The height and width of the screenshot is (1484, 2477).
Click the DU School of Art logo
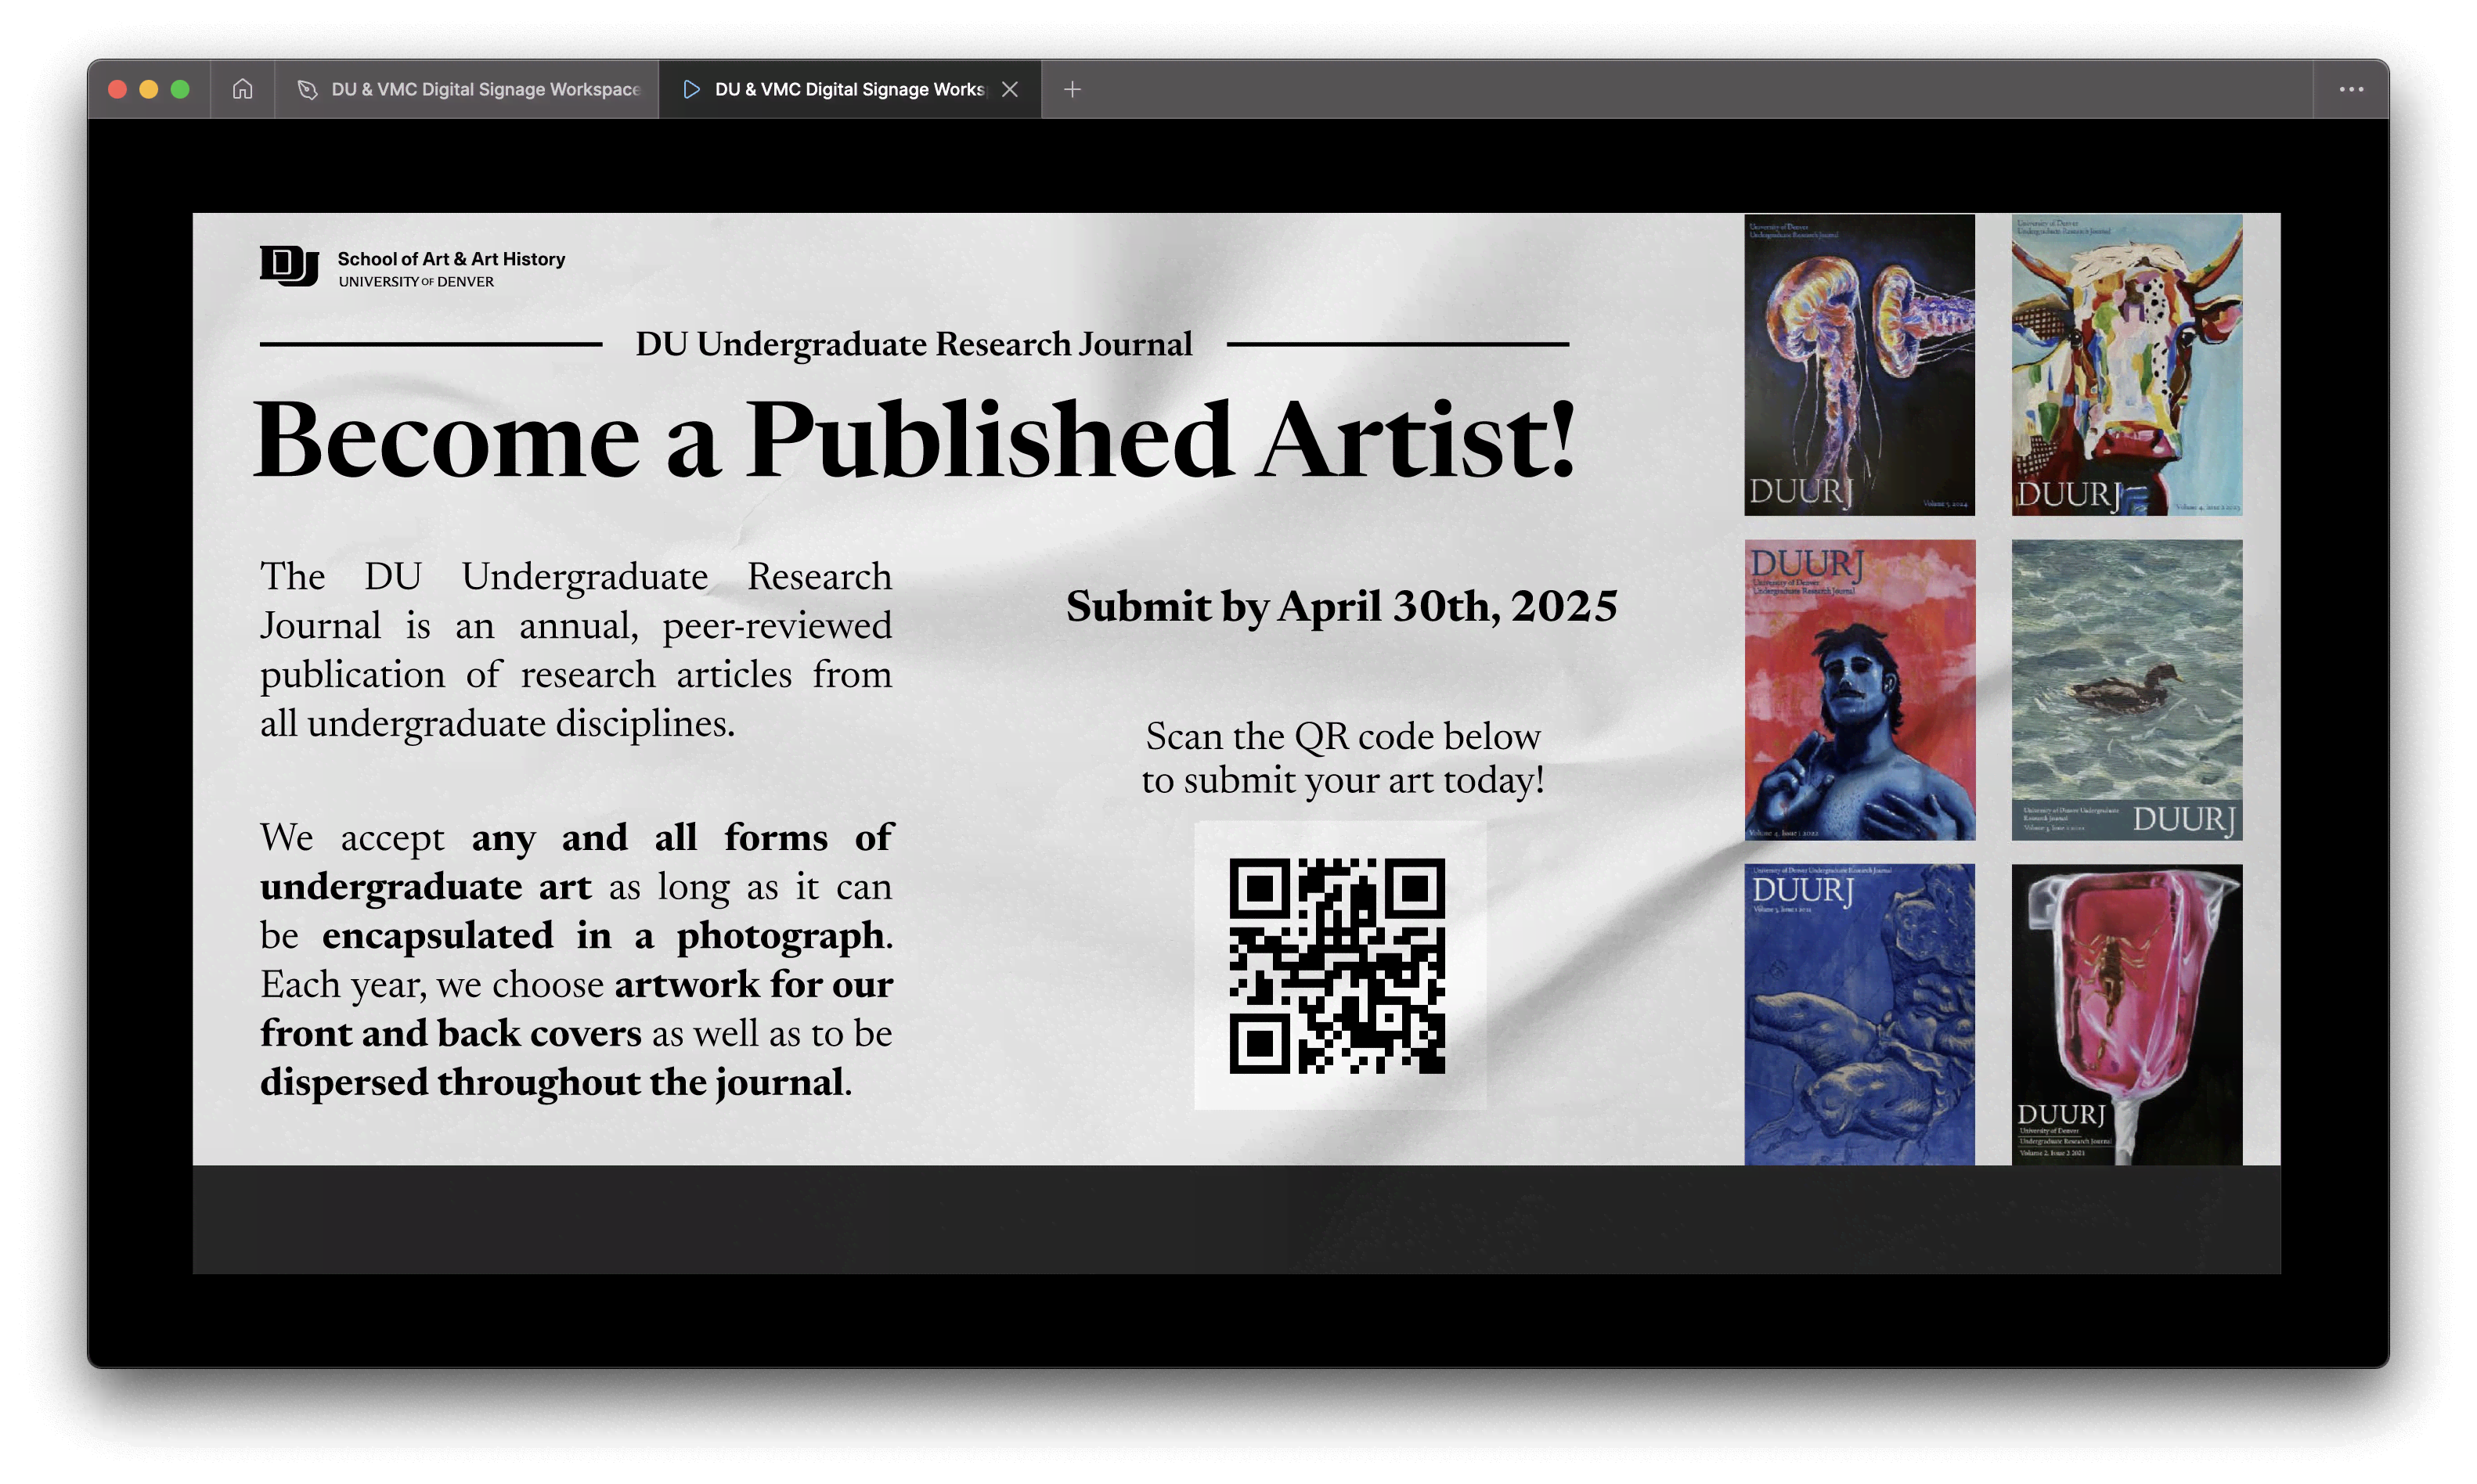pos(412,267)
